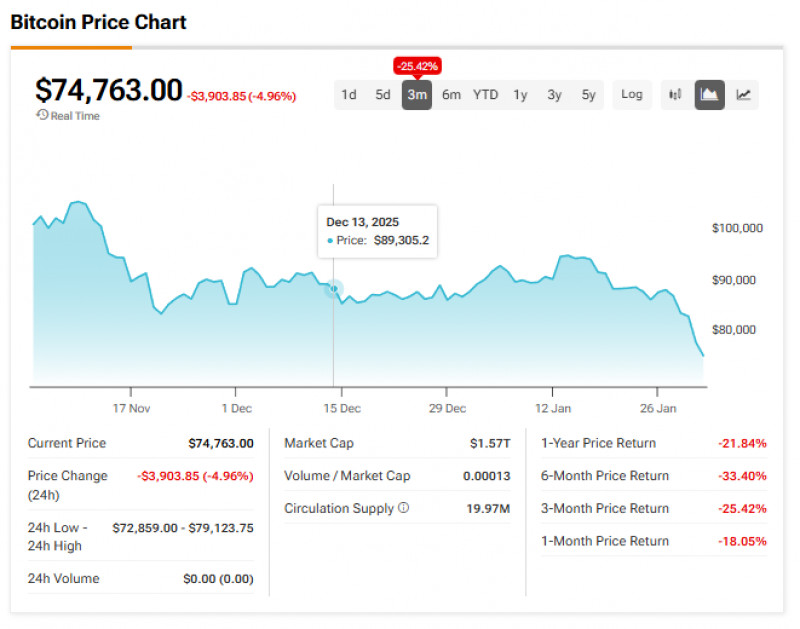Screen dimensions: 800x629
Task: Switch to line chart view
Action: [744, 95]
